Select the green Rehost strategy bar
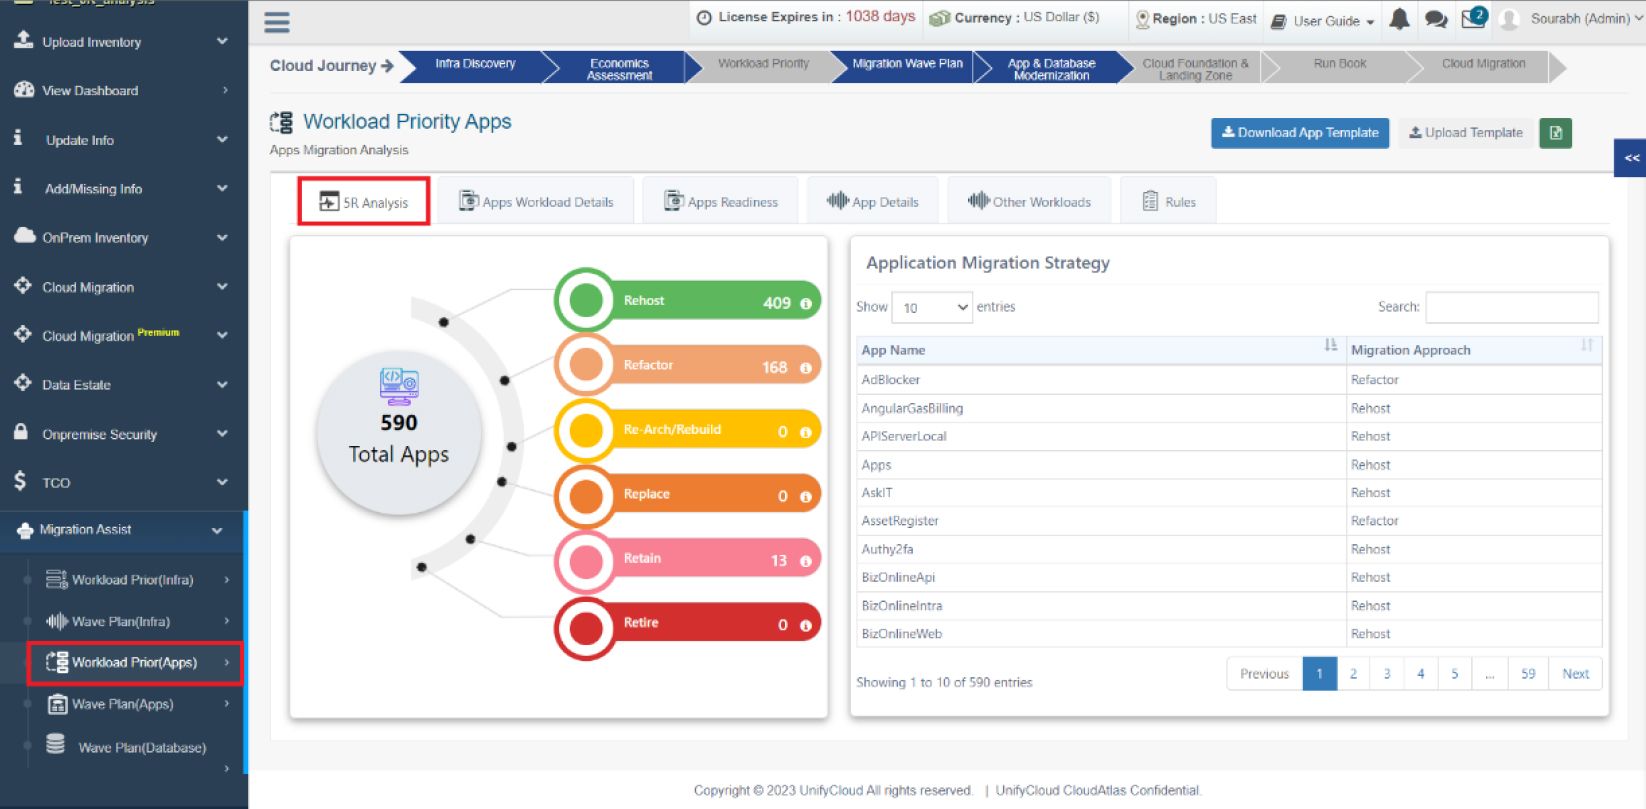1646x809 pixels. (x=688, y=301)
